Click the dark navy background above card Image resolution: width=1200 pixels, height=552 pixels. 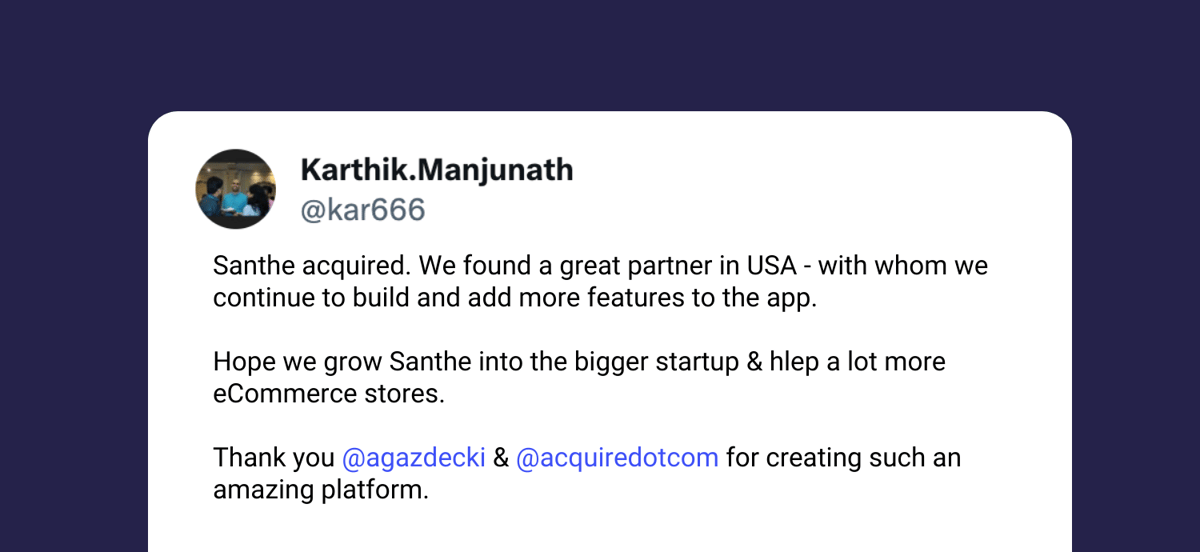pos(600,55)
